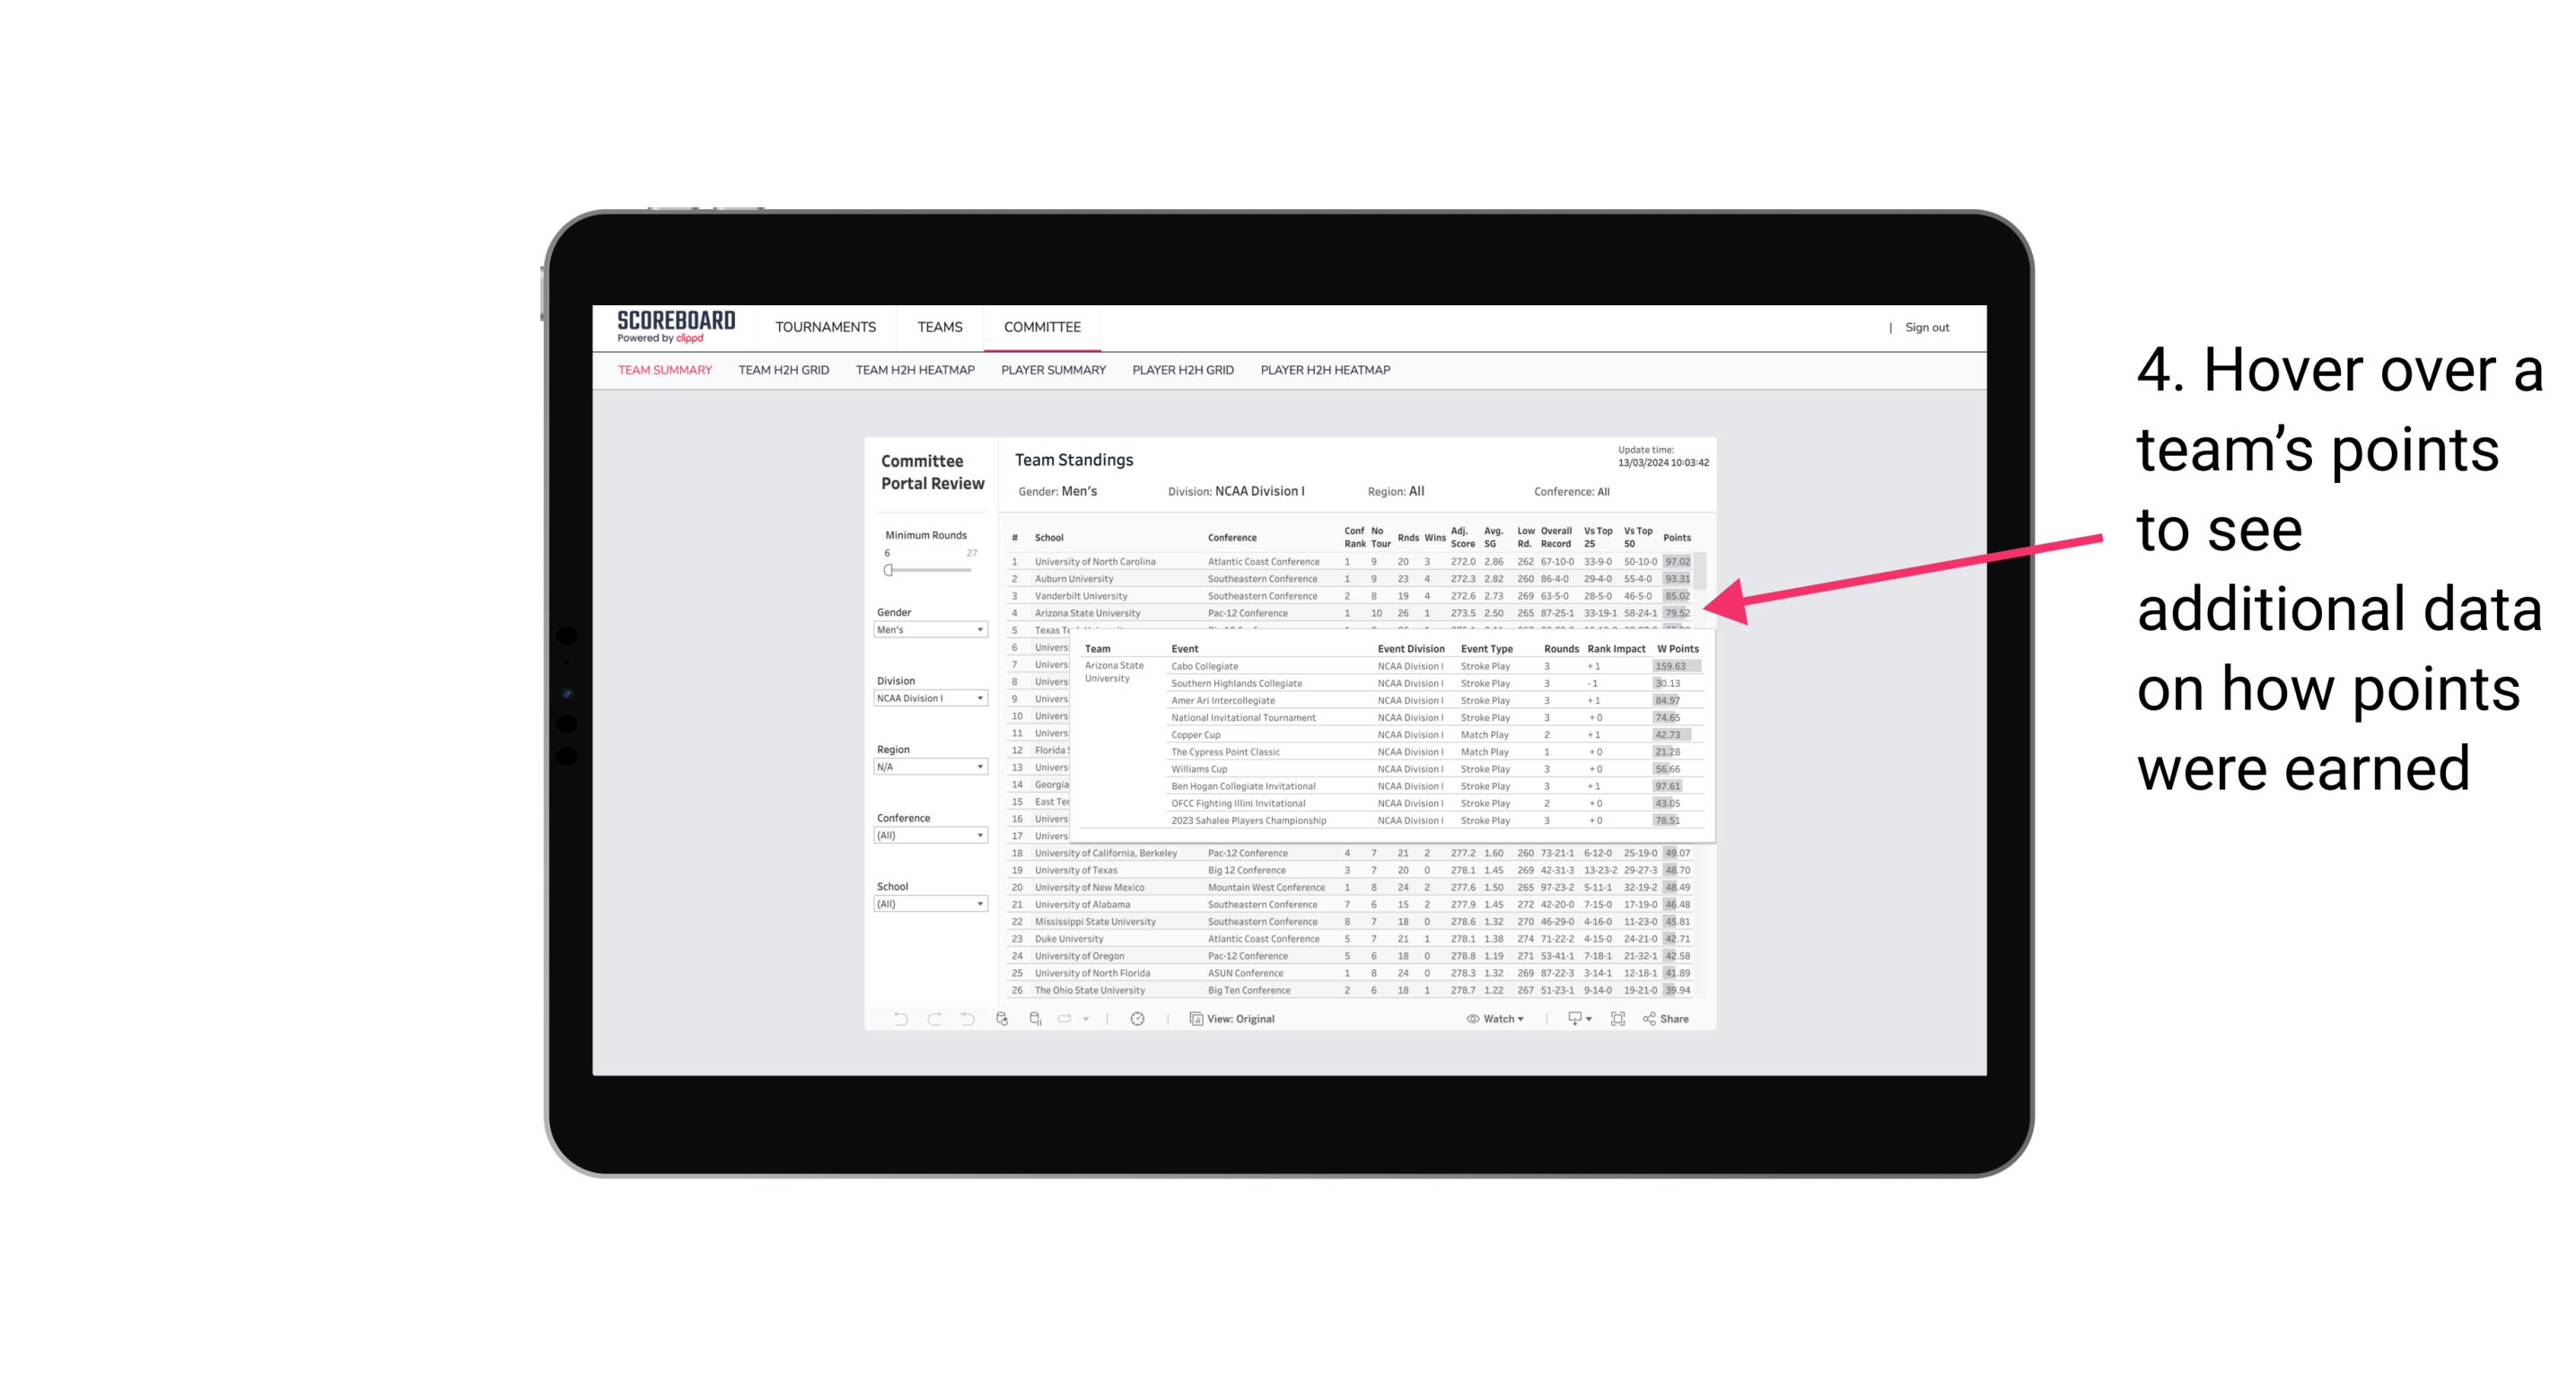Click the fullscreen expand icon in toolbar
This screenshot has height=1386, width=2576.
point(1617,1019)
